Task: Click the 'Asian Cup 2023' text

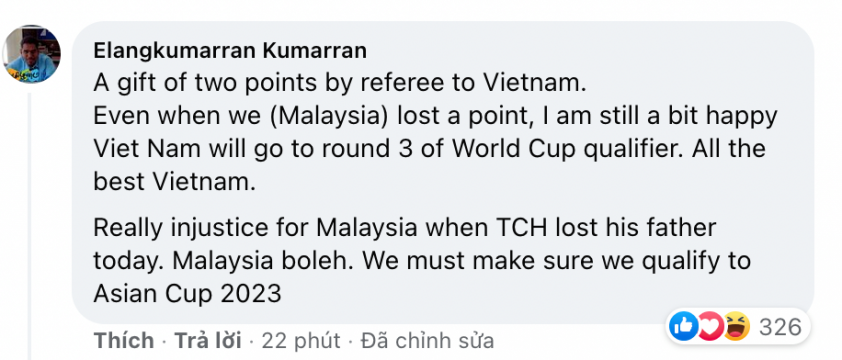Action: pos(187,294)
